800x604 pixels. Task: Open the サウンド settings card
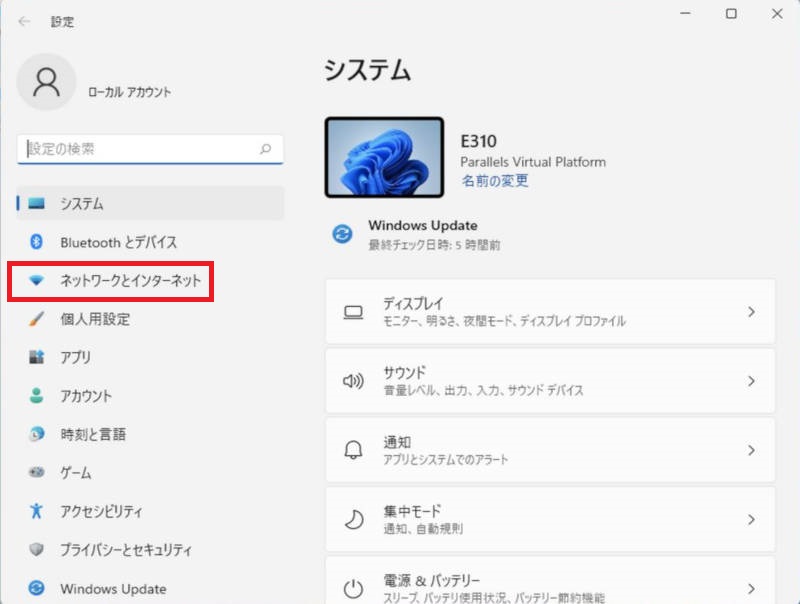point(550,381)
